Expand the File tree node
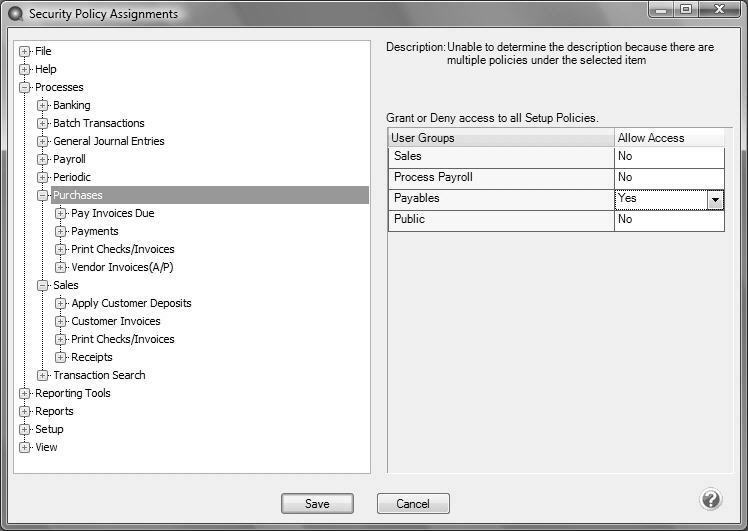748x531 pixels. pyautogui.click(x=25, y=52)
